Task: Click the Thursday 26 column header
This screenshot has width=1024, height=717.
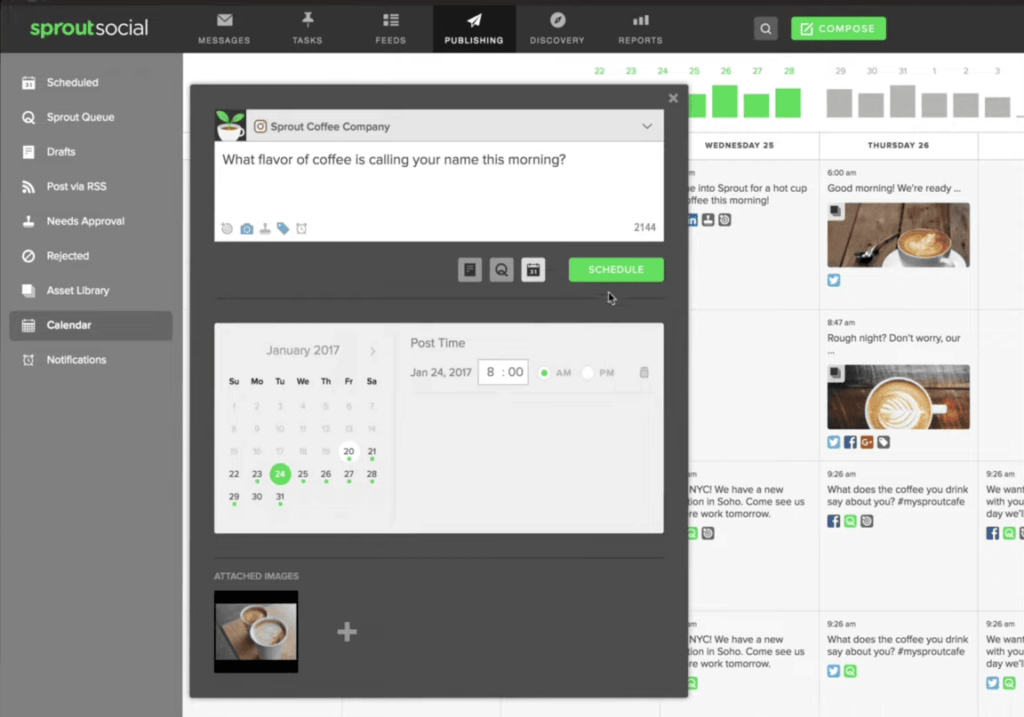Action: (x=898, y=145)
